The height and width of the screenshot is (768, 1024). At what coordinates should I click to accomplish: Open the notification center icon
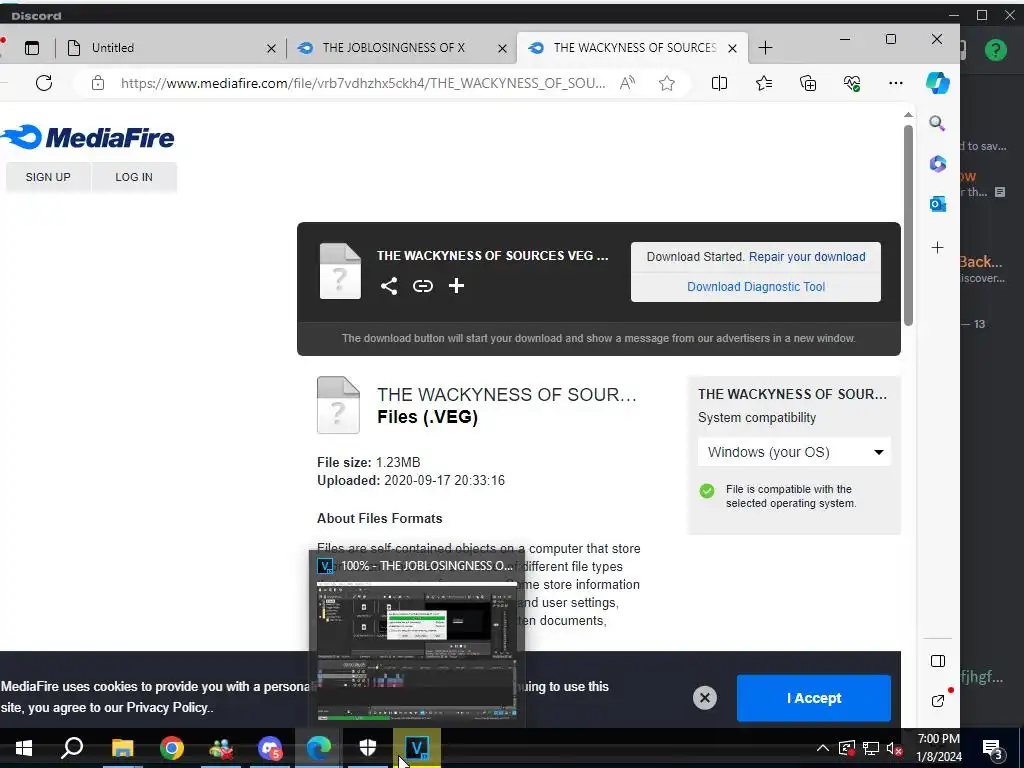pos(993,748)
